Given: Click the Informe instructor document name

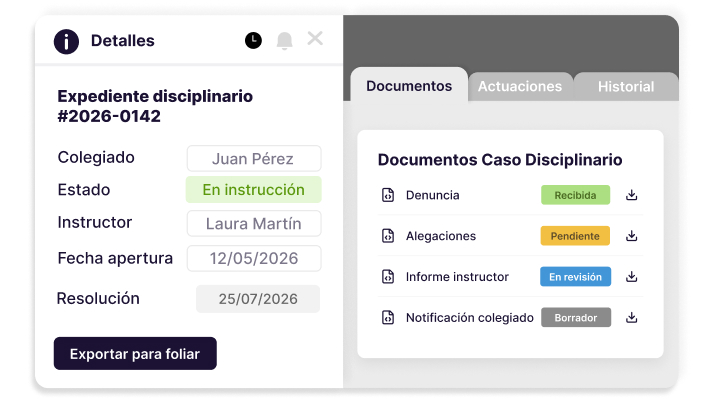Looking at the screenshot, I should coord(457,276).
